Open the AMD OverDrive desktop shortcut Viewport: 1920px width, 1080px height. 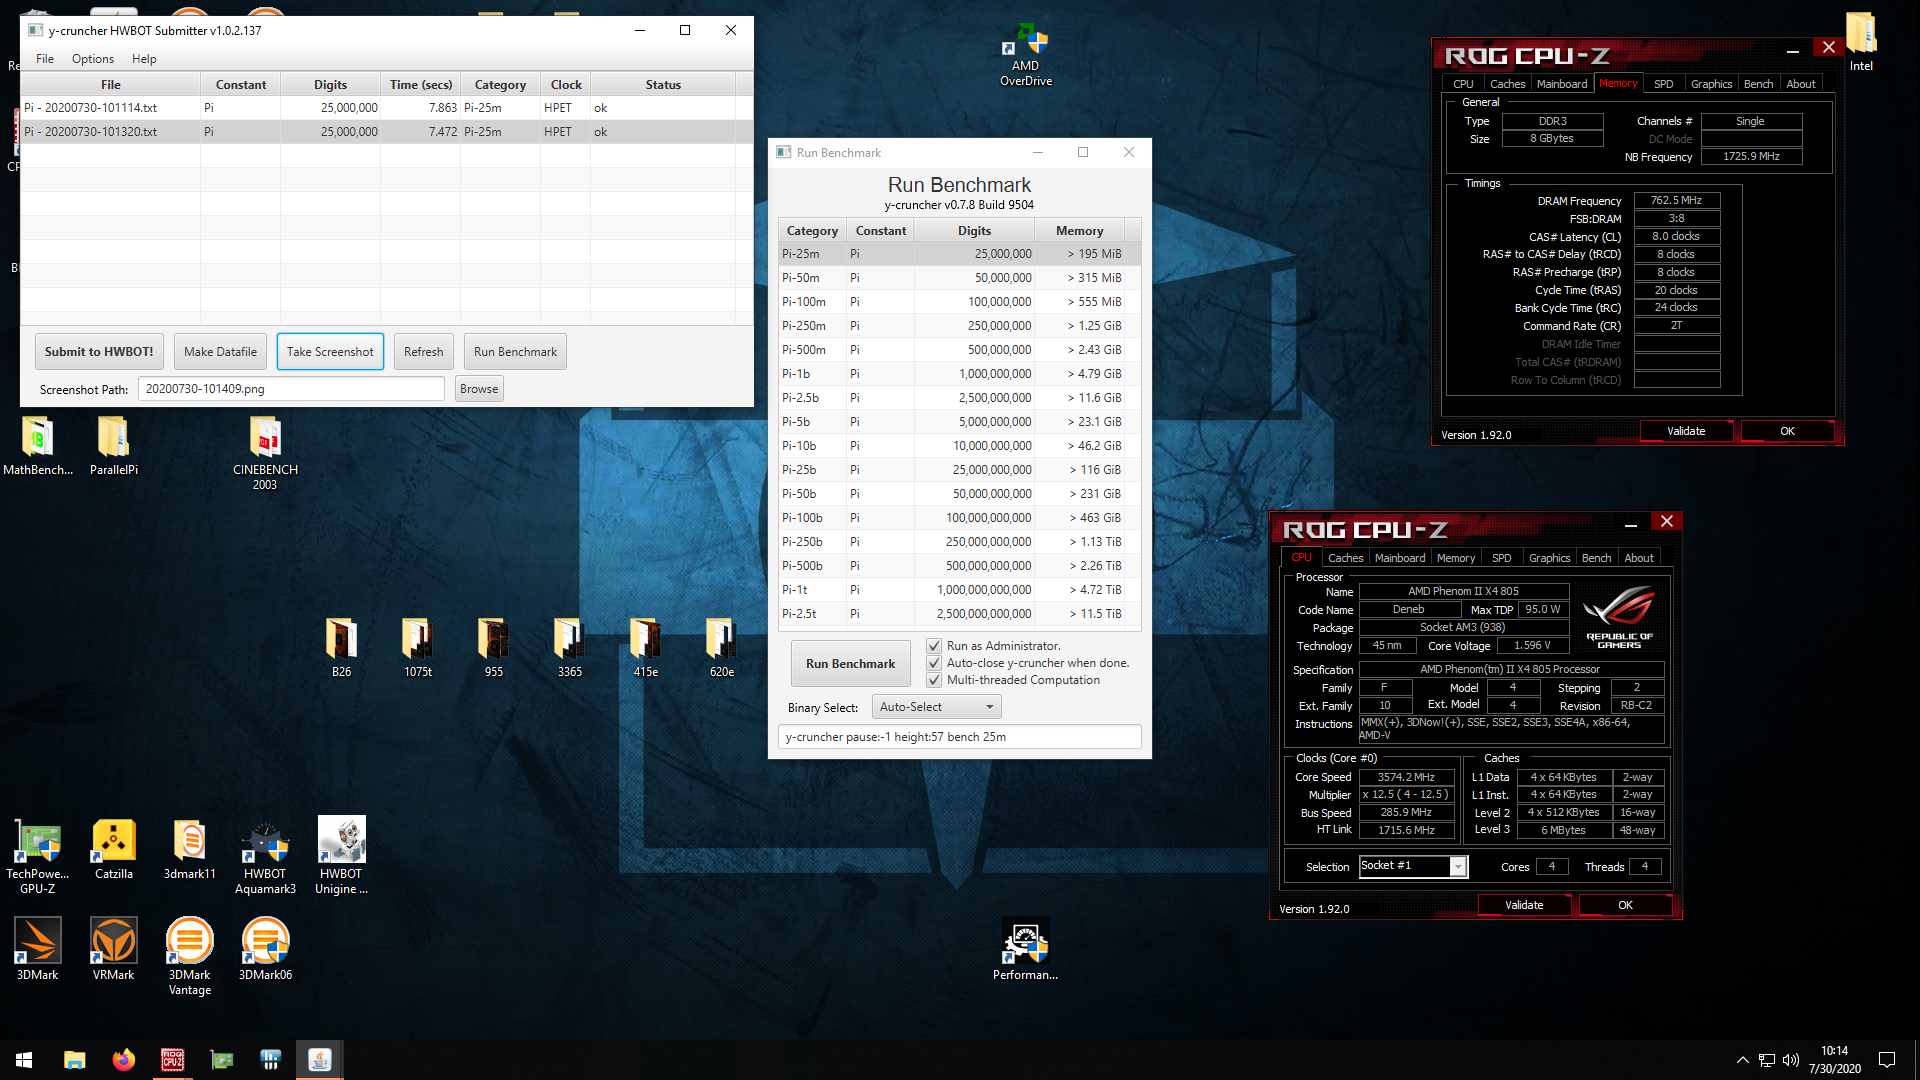1025,55
